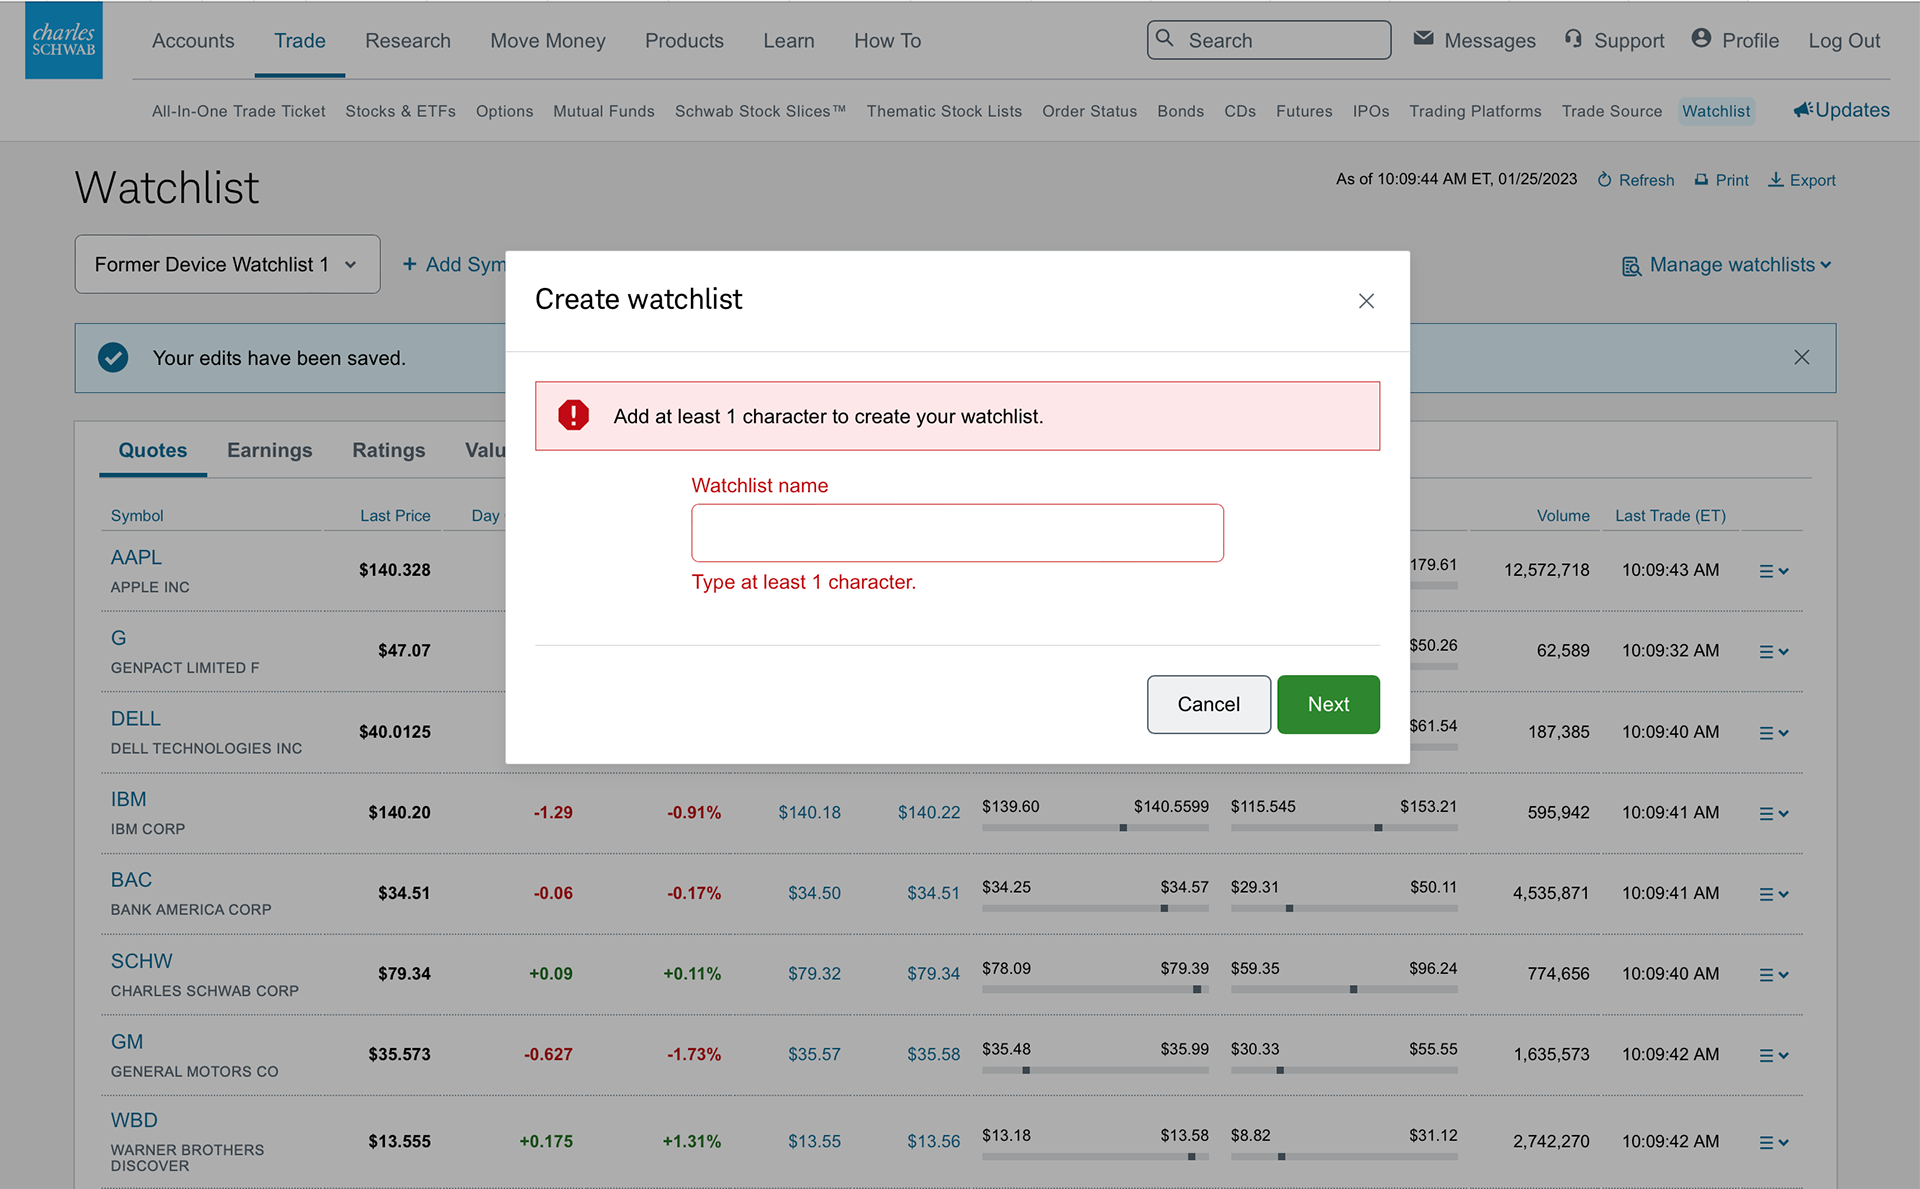The height and width of the screenshot is (1189, 1920).
Task: Open Messages envelope icon
Action: point(1423,39)
